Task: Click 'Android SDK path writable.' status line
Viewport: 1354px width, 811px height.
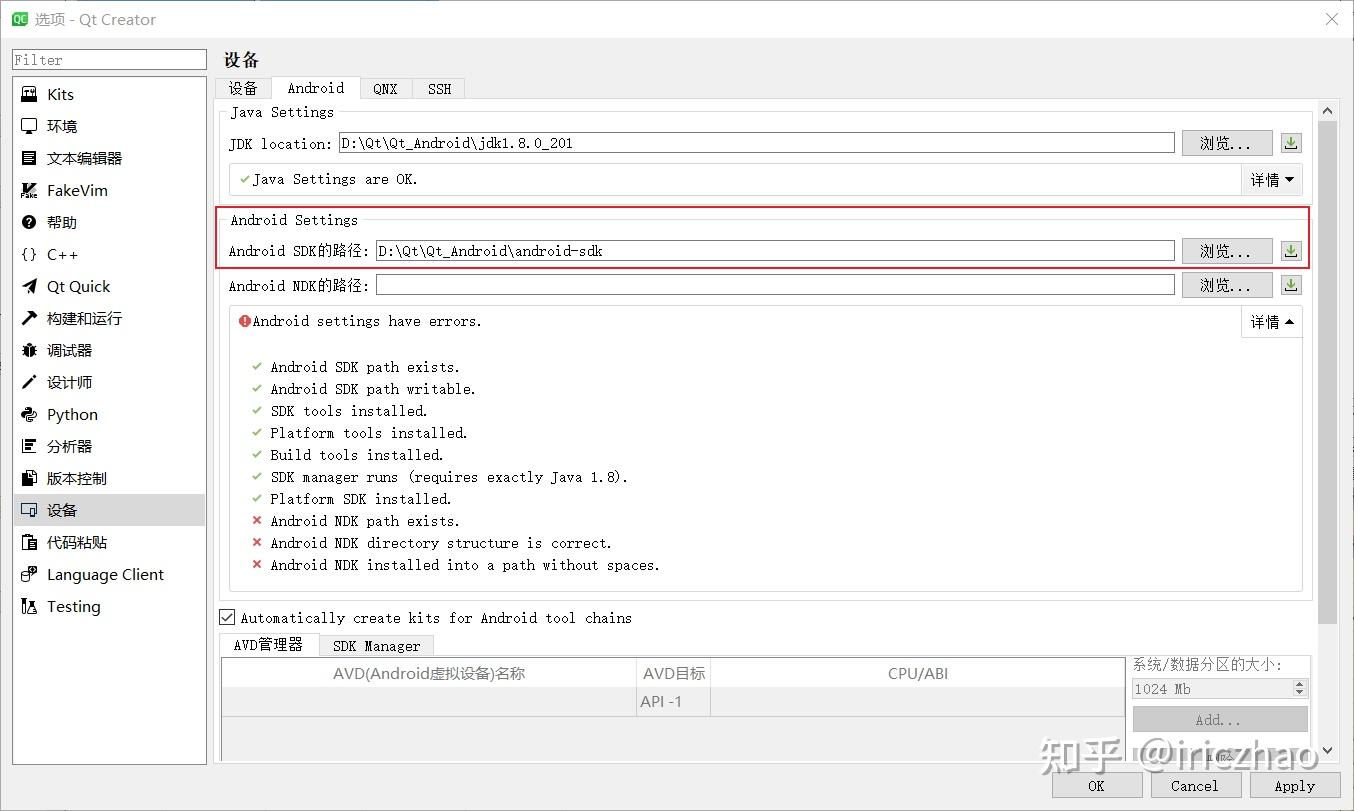Action: tap(373, 389)
